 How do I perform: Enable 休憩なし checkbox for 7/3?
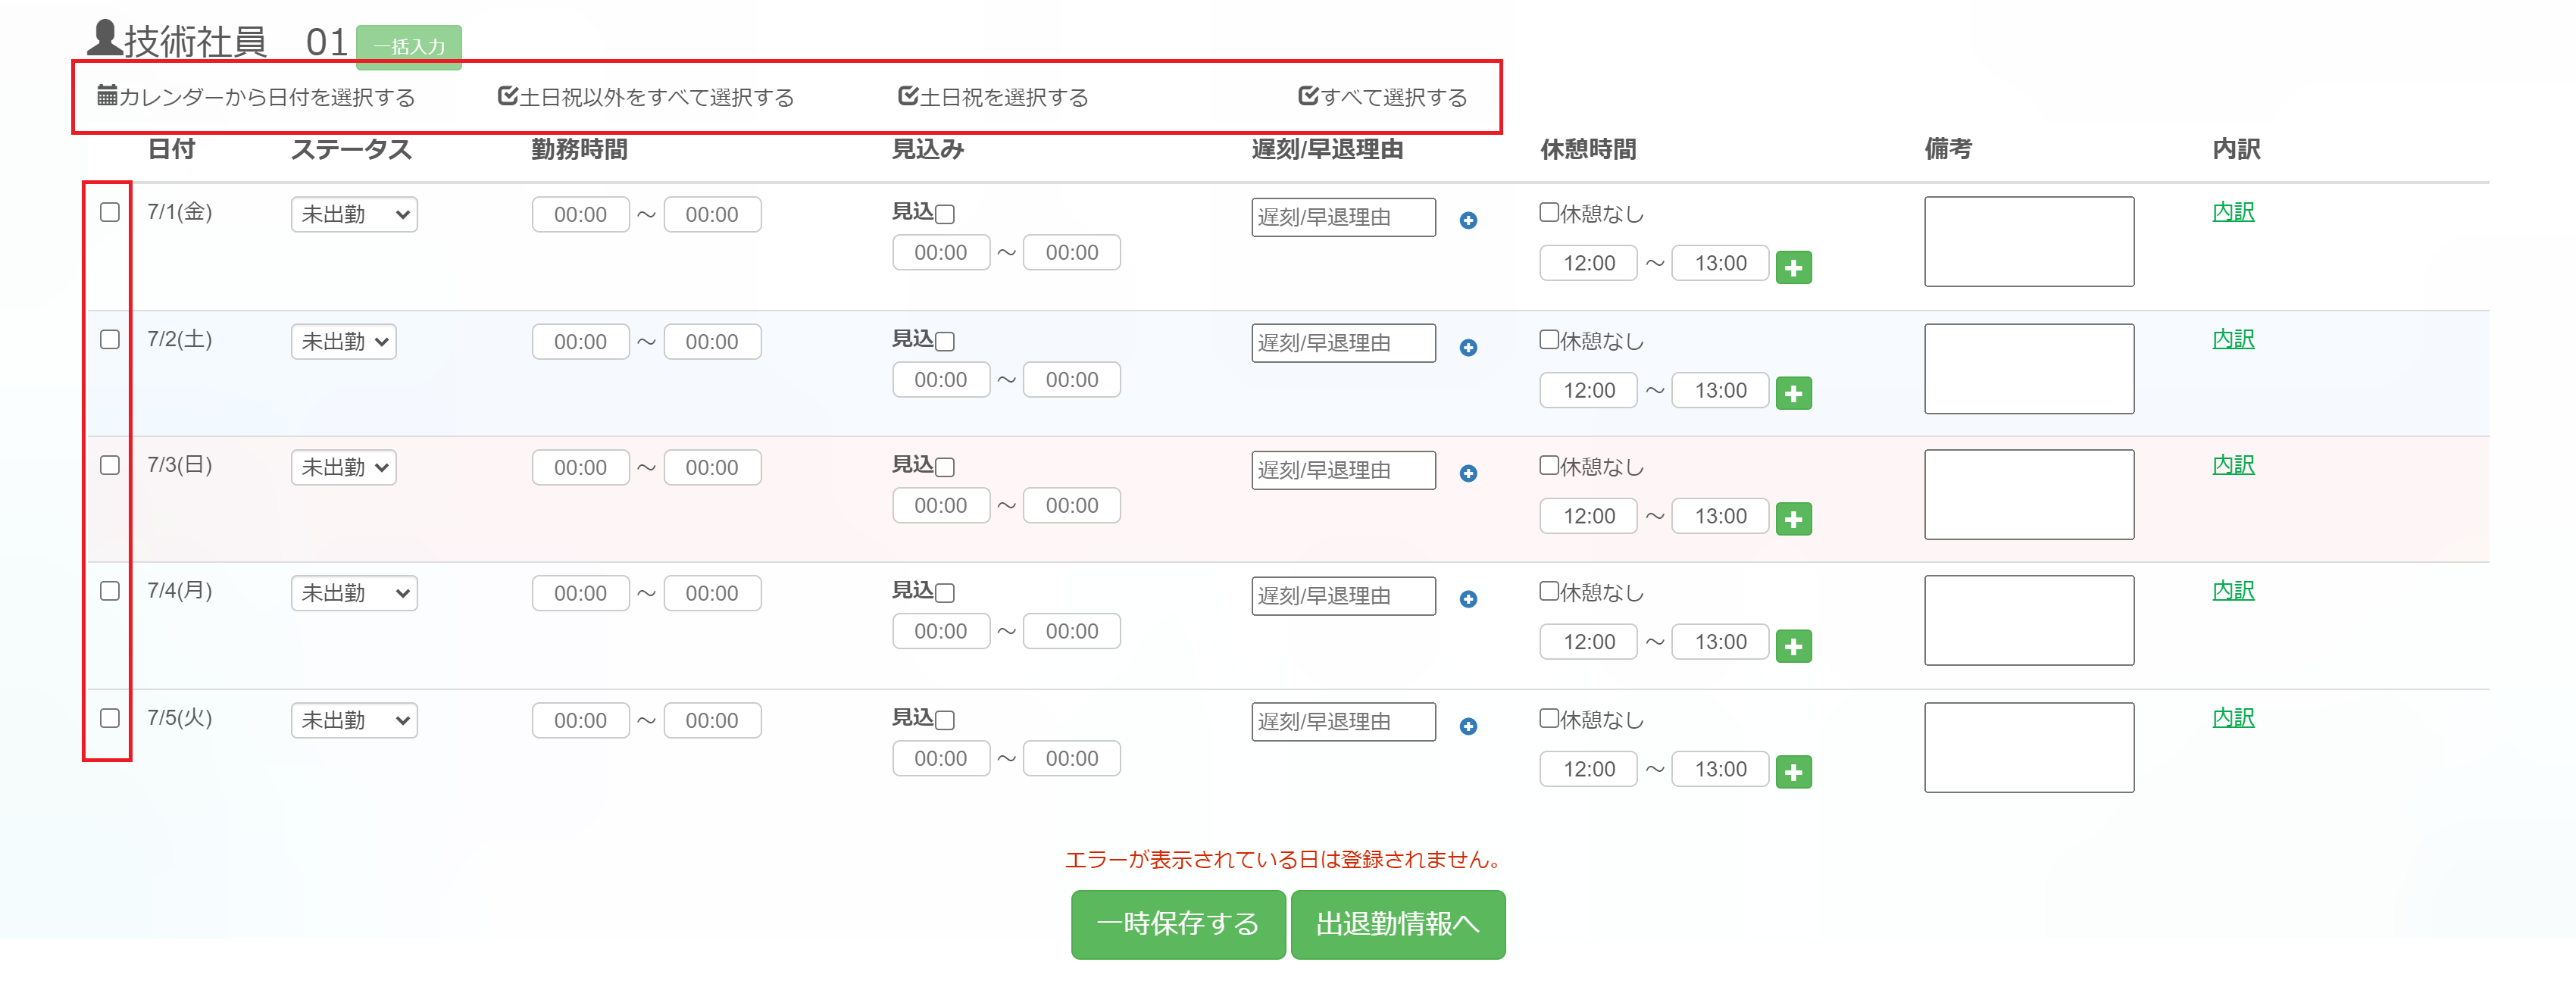point(1548,465)
